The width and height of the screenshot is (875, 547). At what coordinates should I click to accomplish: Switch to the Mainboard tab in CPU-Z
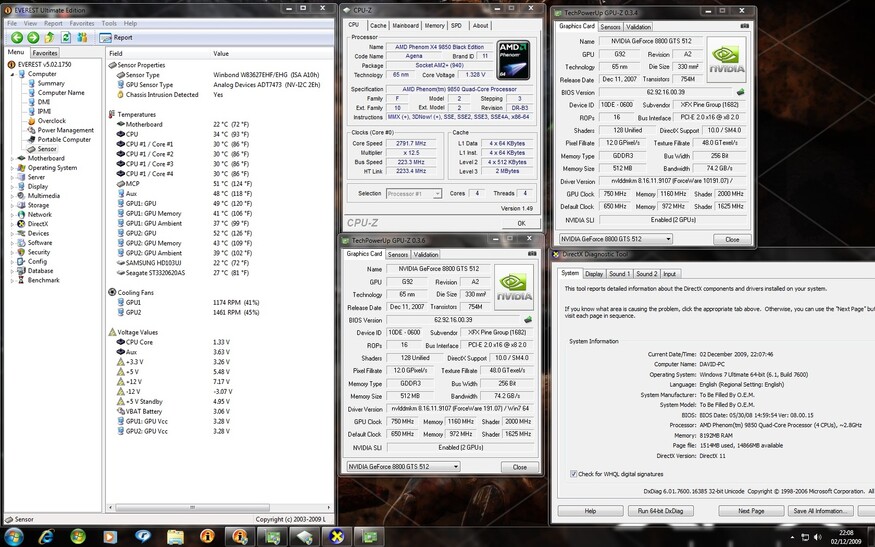405,26
